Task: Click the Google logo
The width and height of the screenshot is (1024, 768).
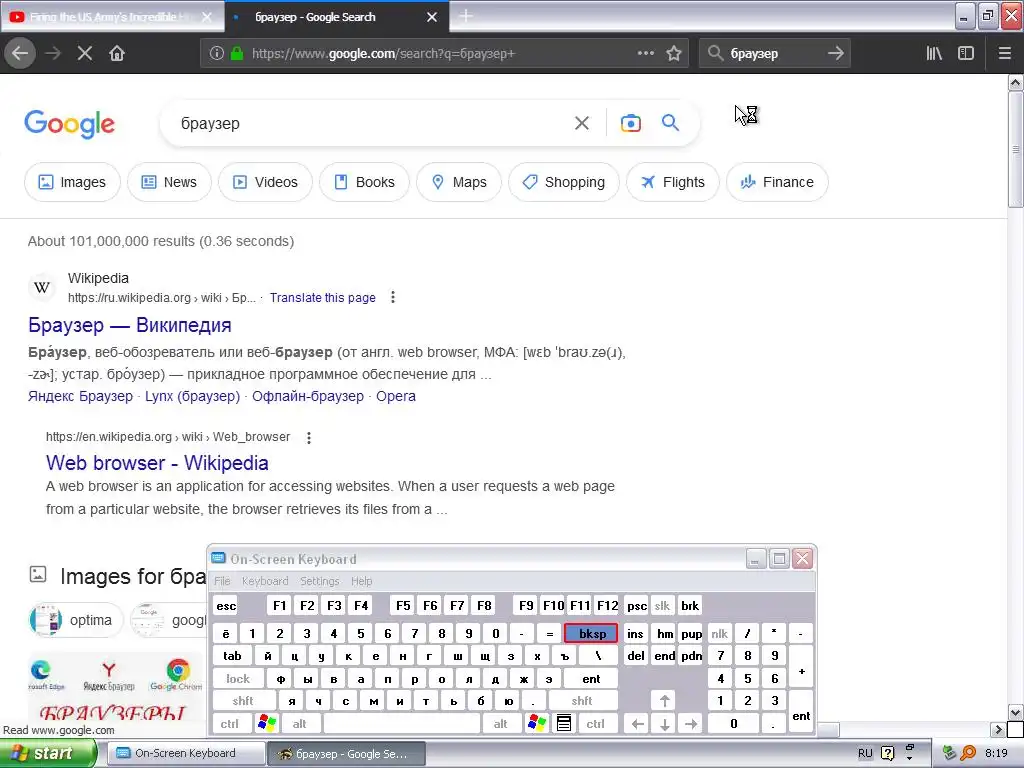Action: tap(70, 124)
